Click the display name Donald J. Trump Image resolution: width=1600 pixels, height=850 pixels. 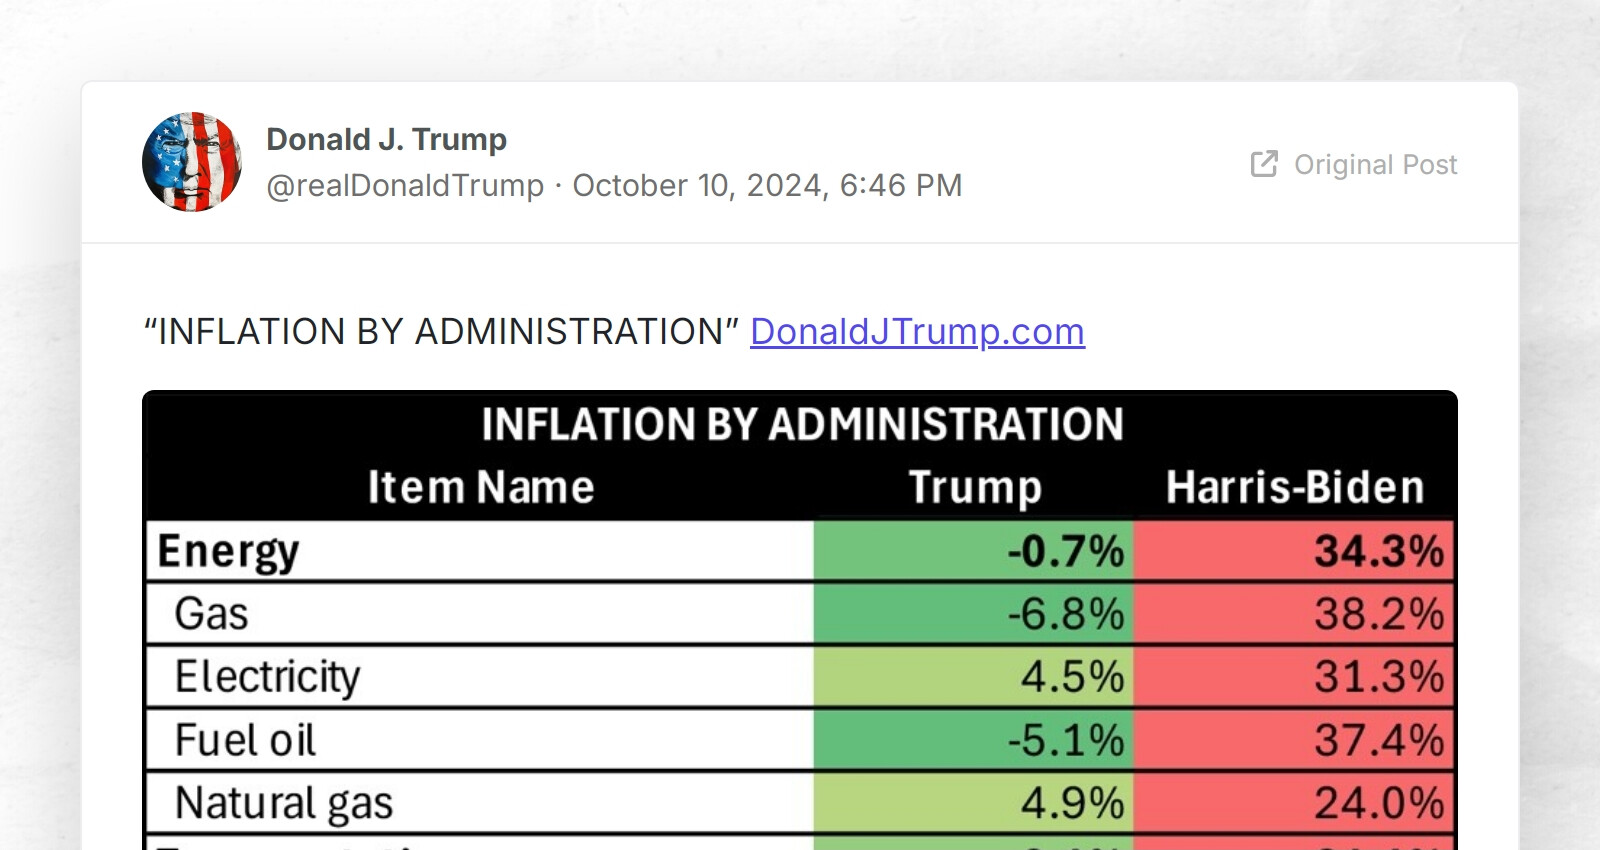click(386, 139)
